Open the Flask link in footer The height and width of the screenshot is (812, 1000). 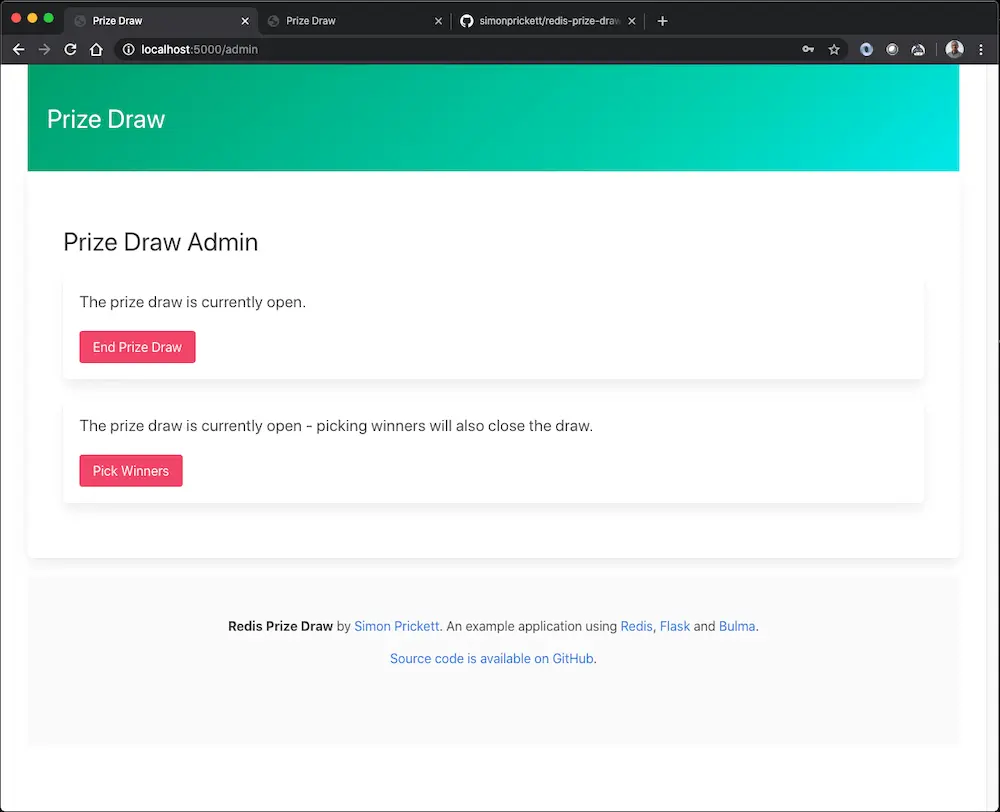(x=675, y=626)
